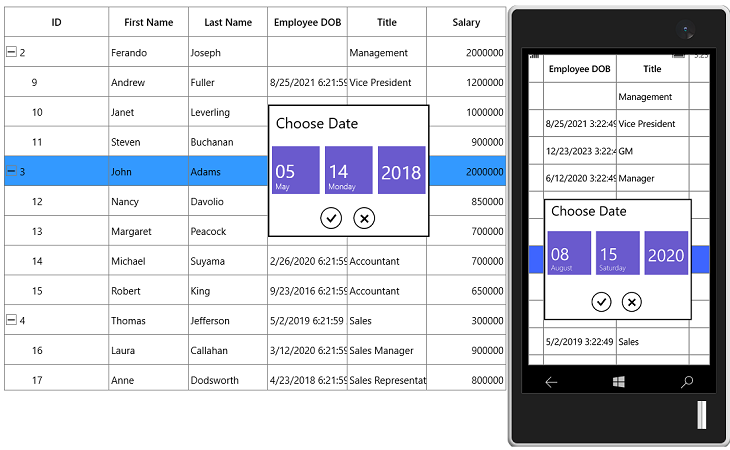
Task: Tap the phone back arrow button
Action: coord(551,383)
